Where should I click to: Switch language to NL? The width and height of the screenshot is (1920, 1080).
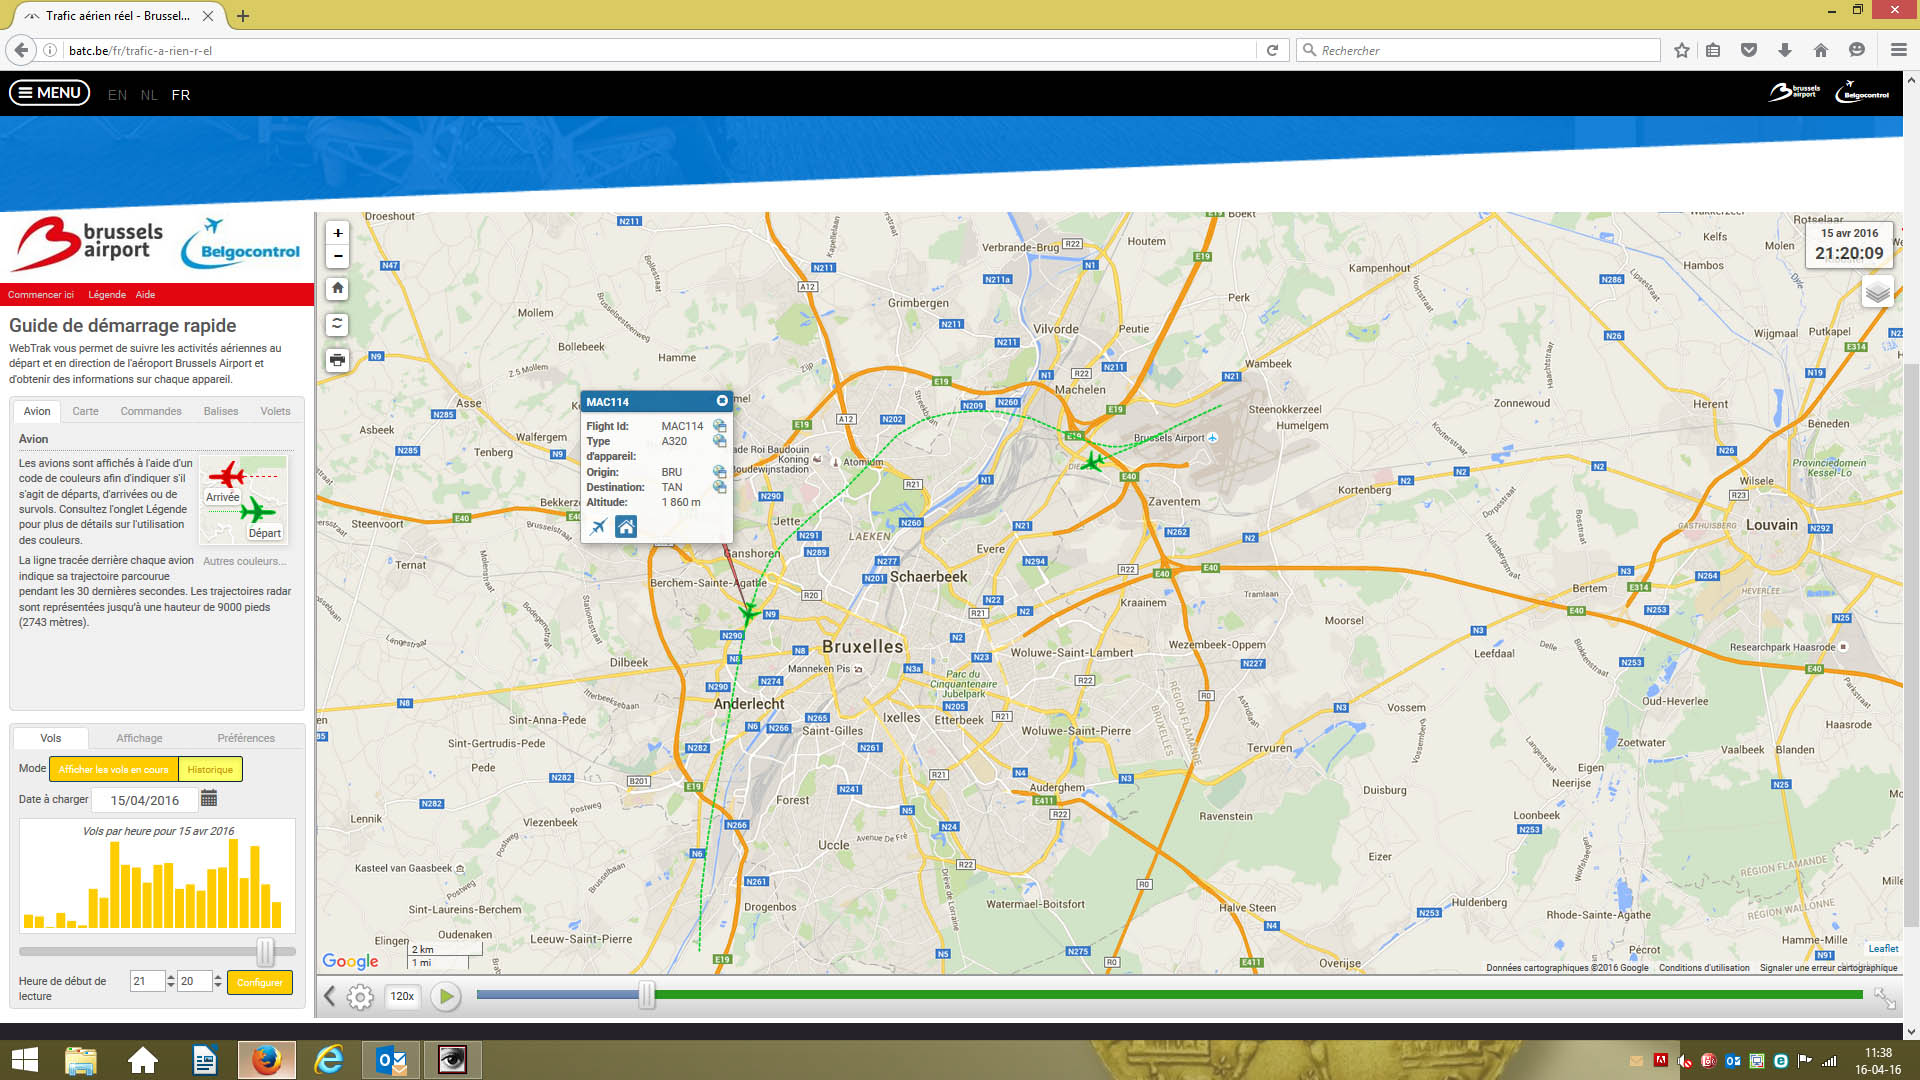click(x=149, y=95)
